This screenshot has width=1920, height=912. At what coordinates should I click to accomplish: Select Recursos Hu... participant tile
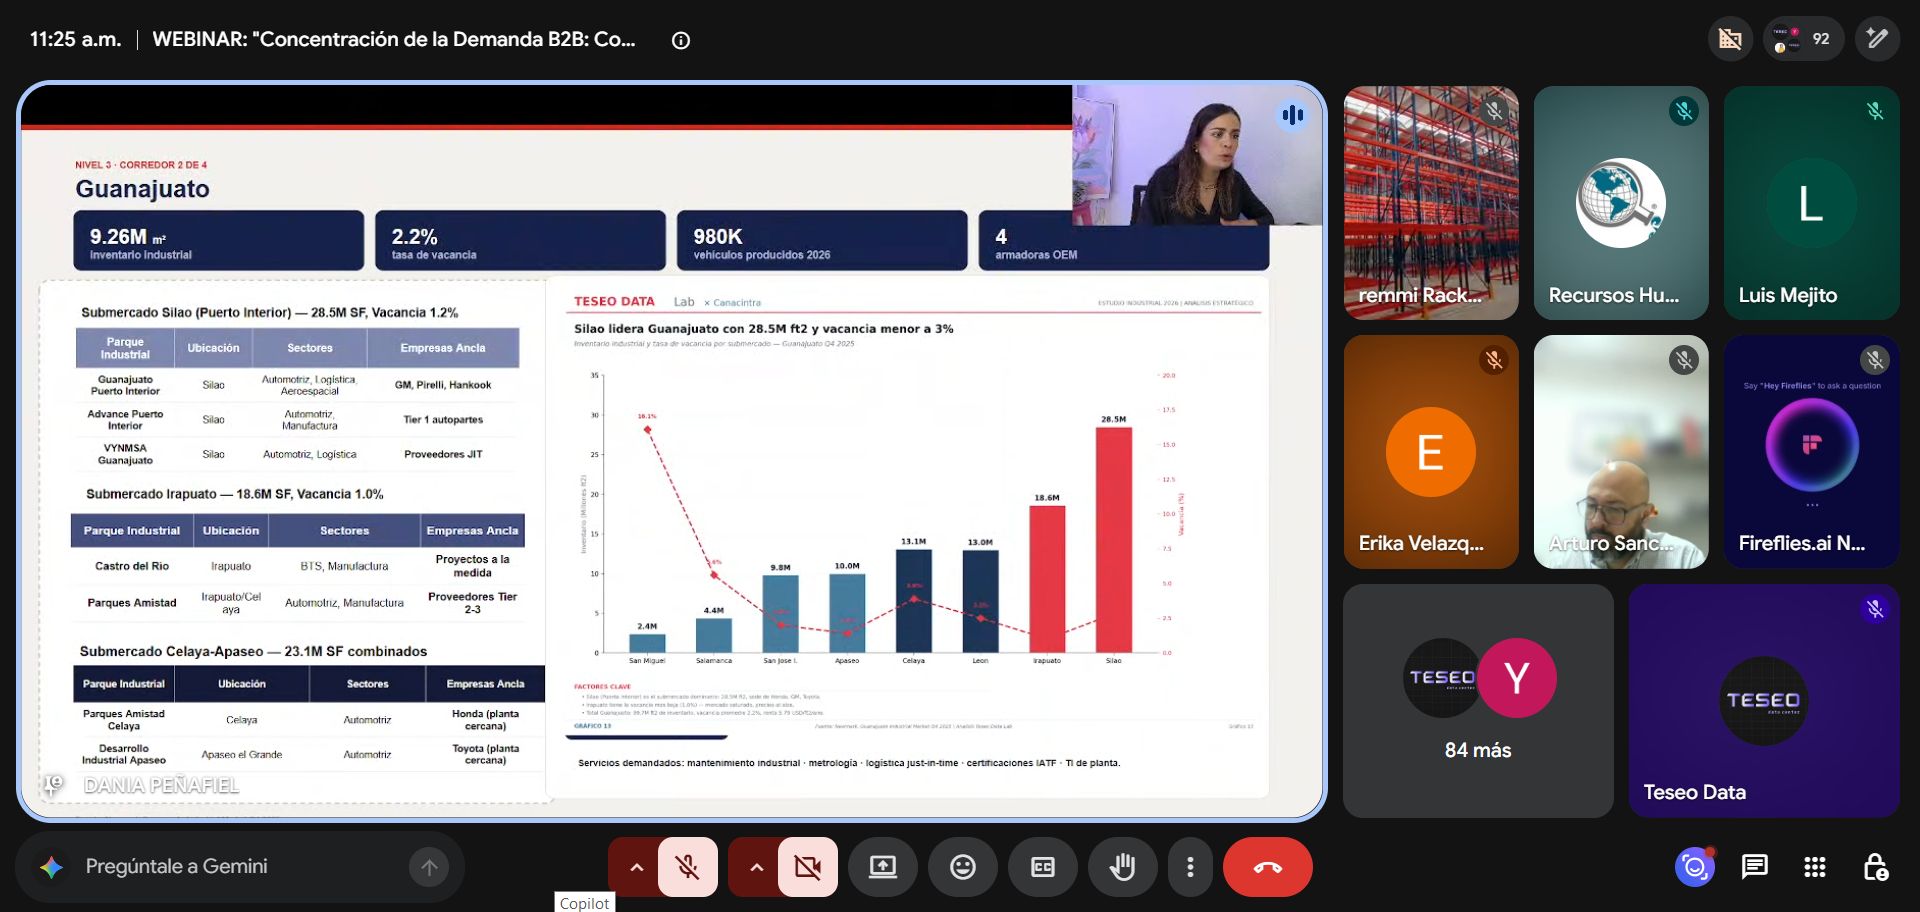point(1621,203)
